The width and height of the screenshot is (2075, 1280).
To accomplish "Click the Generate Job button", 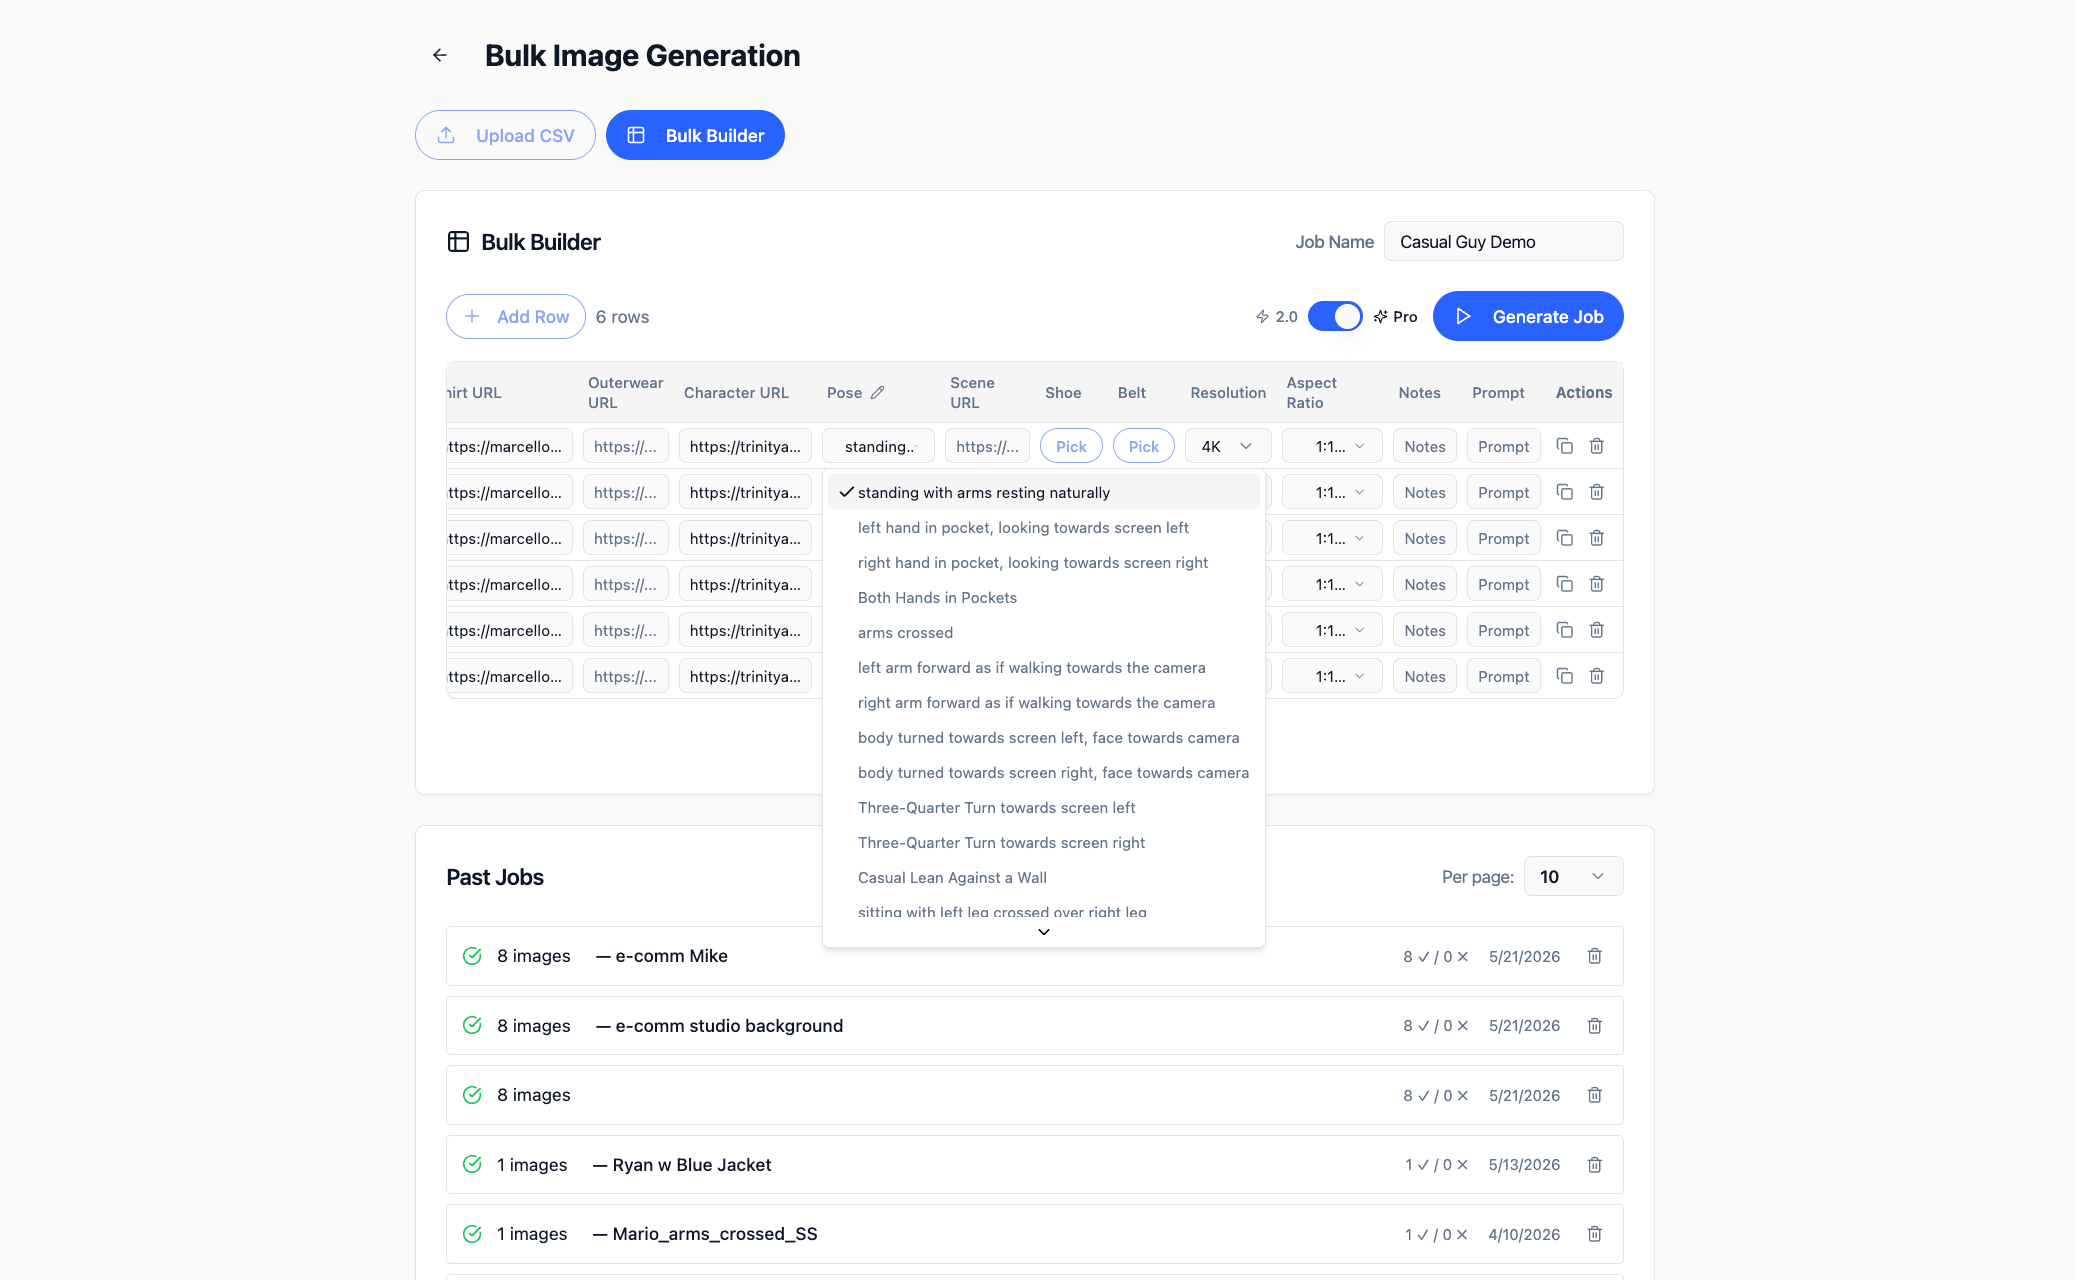I will pos(1528,316).
